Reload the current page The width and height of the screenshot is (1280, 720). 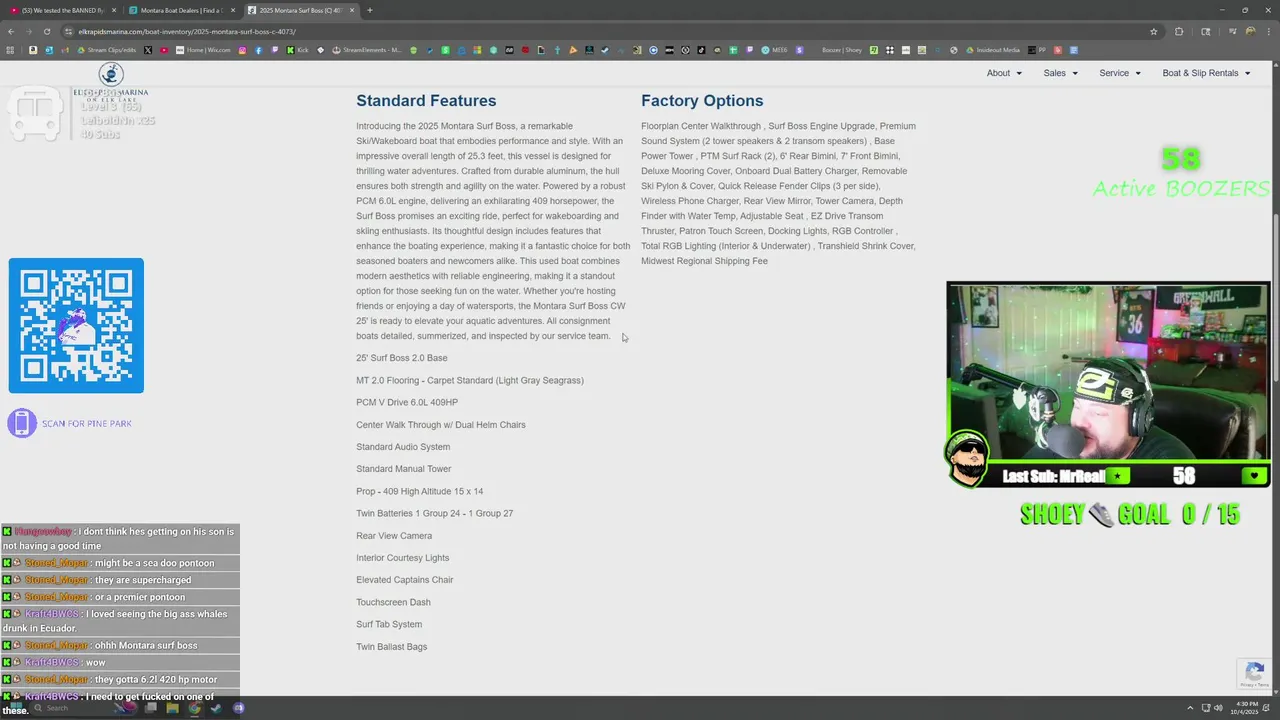point(46,31)
